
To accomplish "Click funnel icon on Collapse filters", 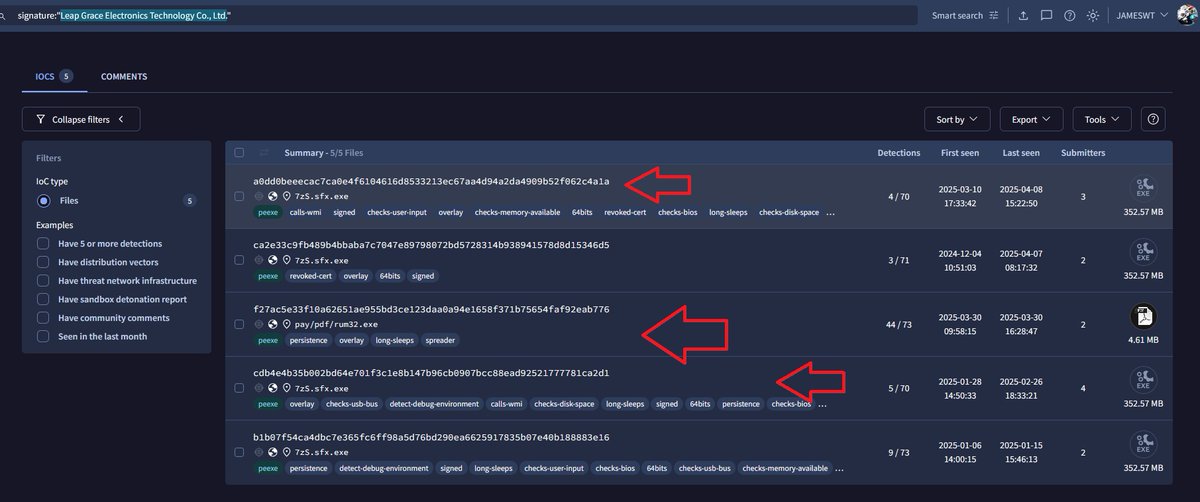I will click(41, 119).
